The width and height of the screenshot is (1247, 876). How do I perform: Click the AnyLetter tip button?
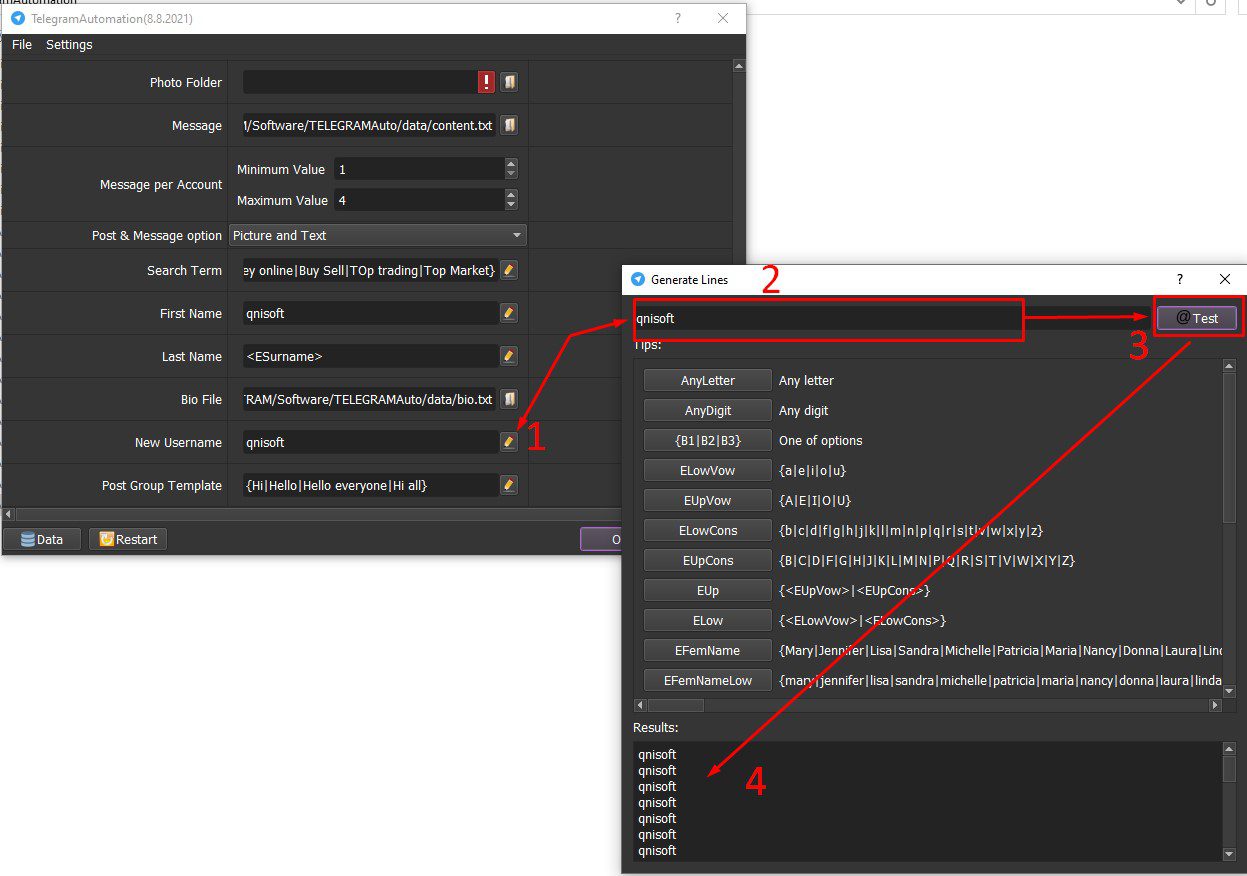pos(708,380)
